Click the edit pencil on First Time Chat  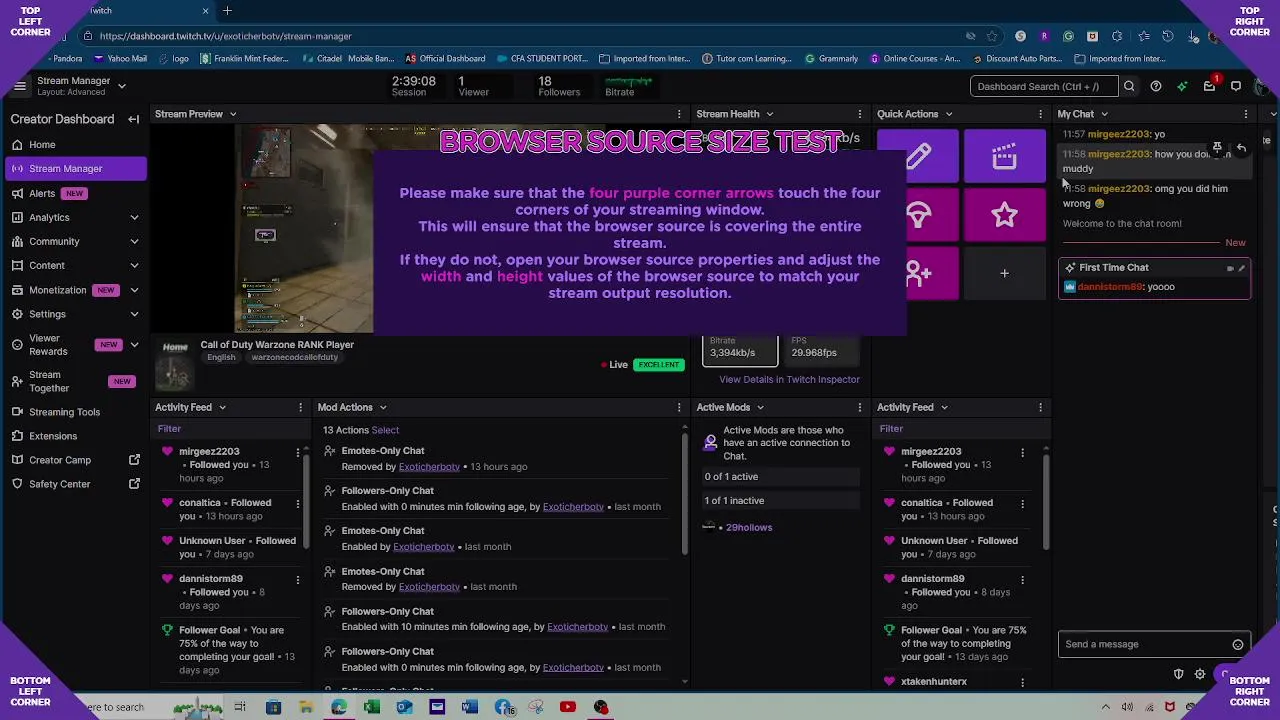(x=1242, y=268)
